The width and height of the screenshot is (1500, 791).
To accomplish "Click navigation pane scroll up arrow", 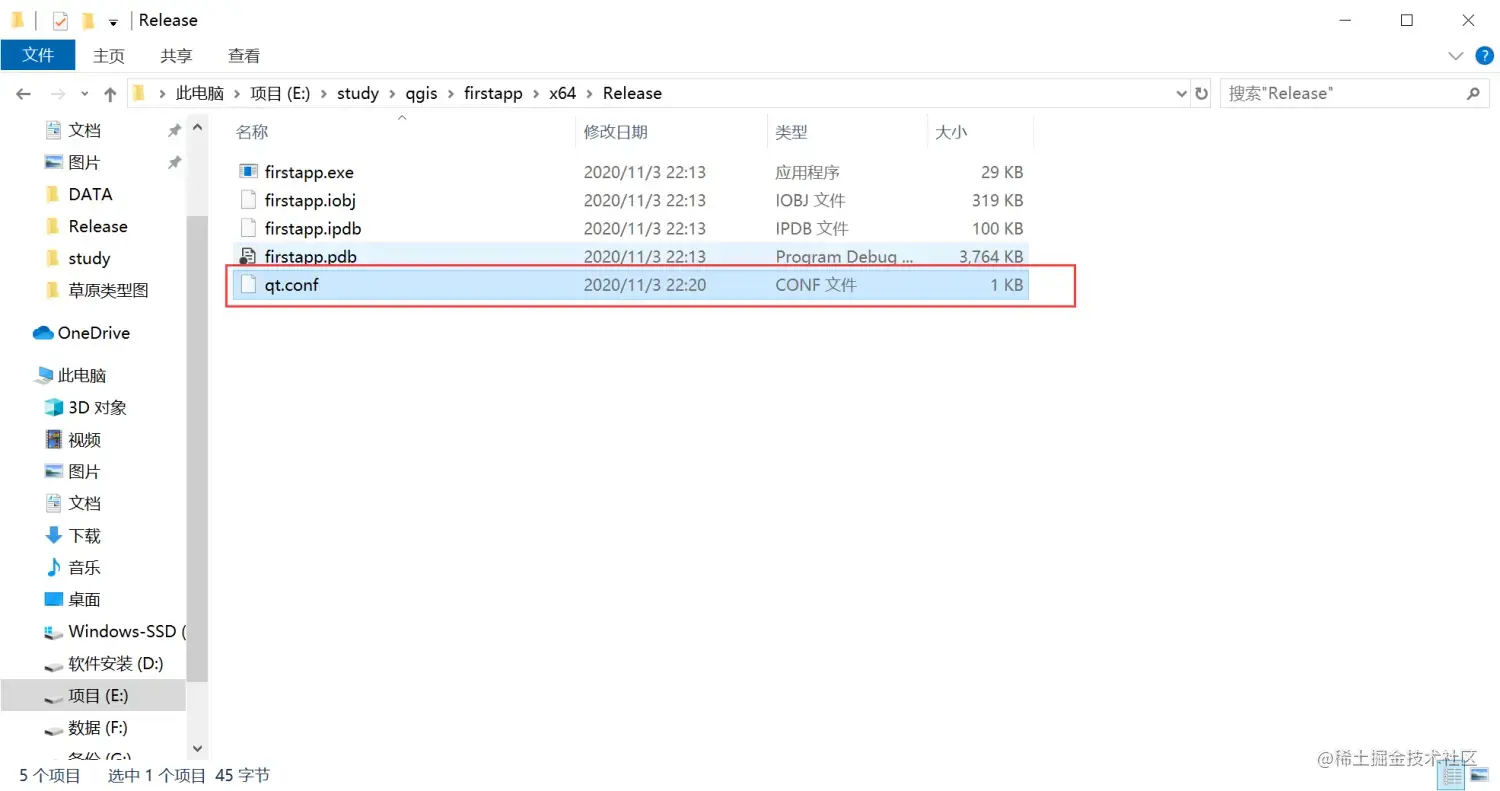I will [197, 127].
